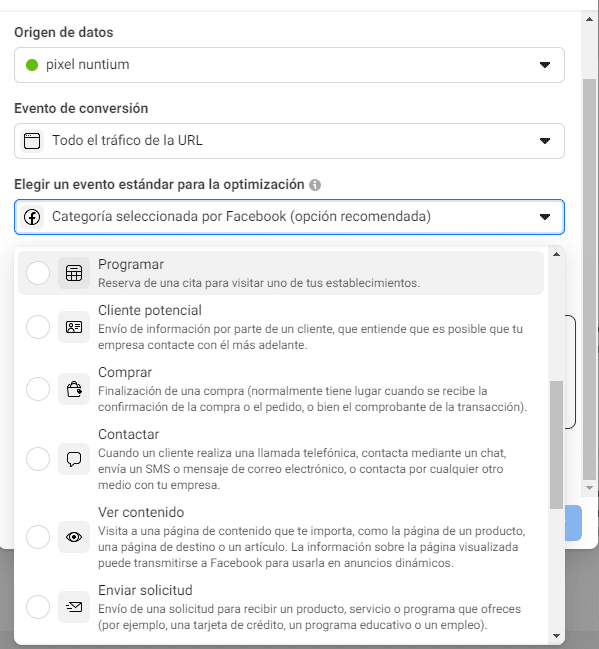
Task: Click the calendar icon beside Programar
Action: click(74, 273)
